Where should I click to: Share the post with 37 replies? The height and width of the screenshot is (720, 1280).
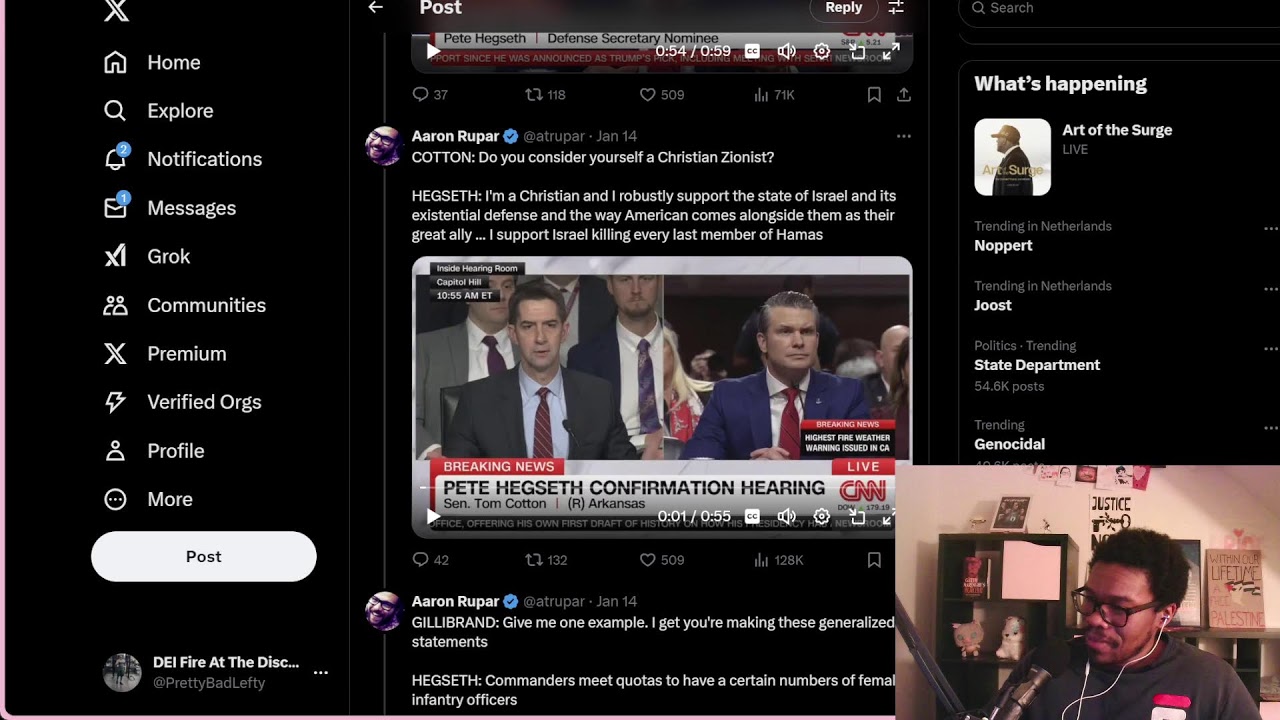point(904,95)
